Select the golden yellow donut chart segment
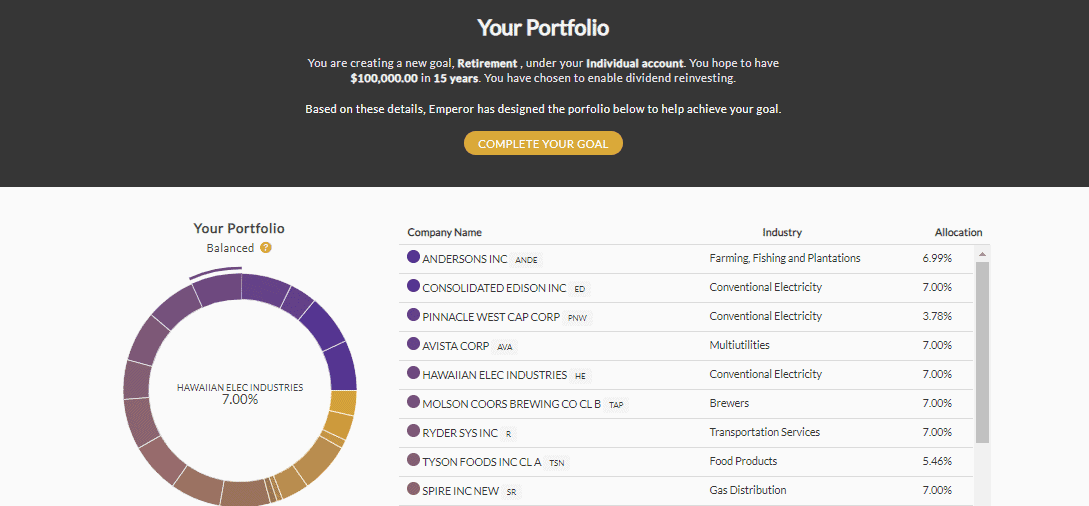This screenshot has width=1089, height=506. [x=341, y=405]
